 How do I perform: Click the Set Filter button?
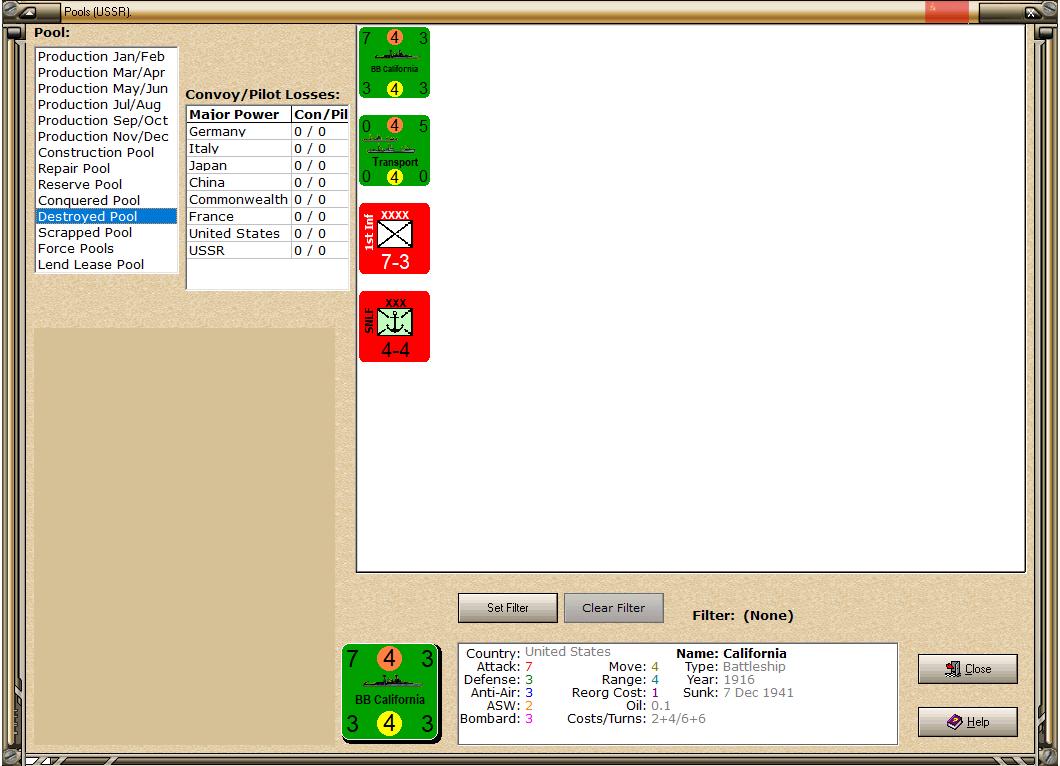point(508,608)
